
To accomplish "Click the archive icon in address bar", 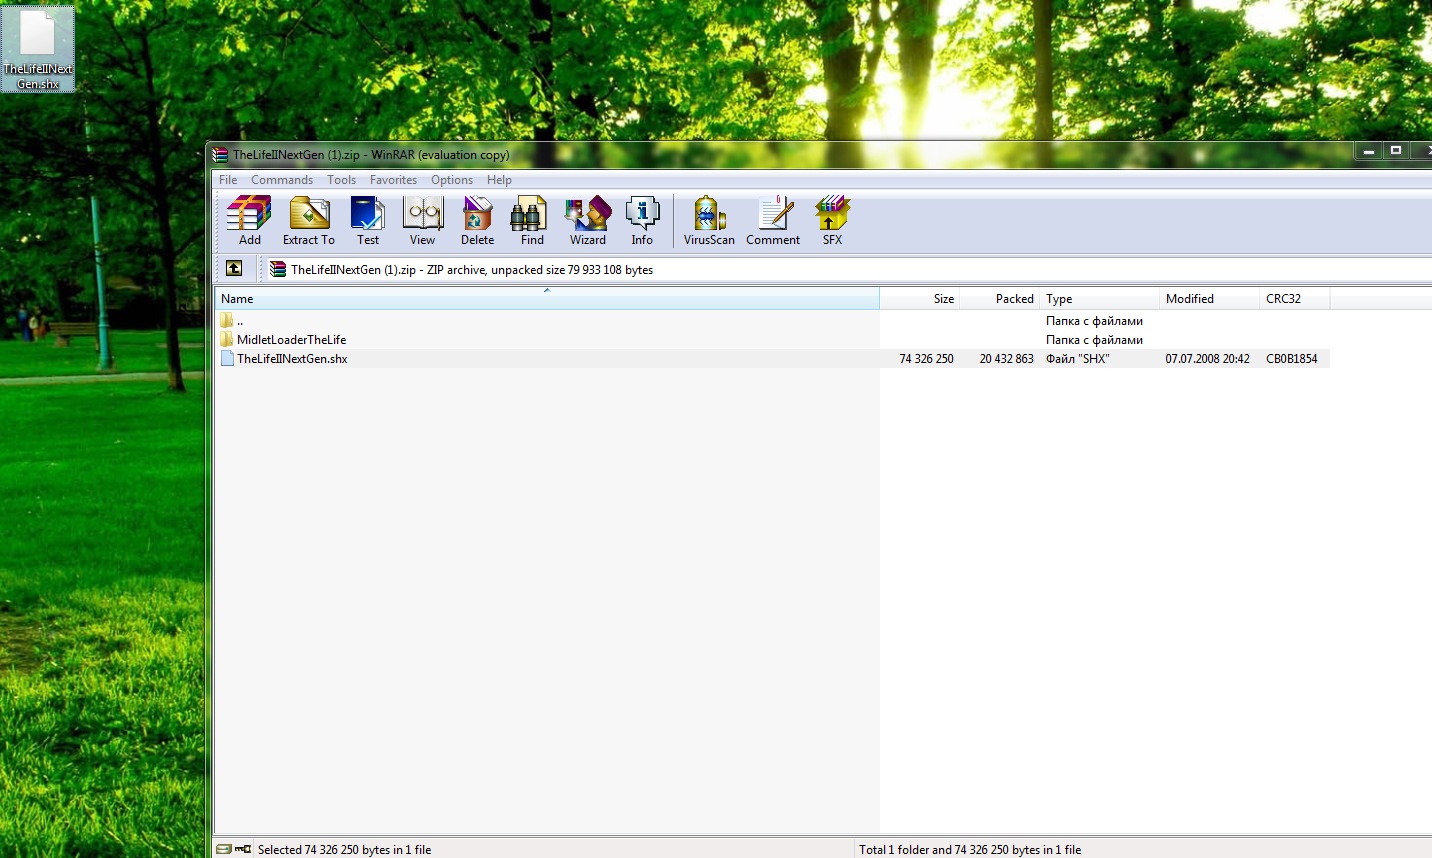I will pyautogui.click(x=278, y=269).
